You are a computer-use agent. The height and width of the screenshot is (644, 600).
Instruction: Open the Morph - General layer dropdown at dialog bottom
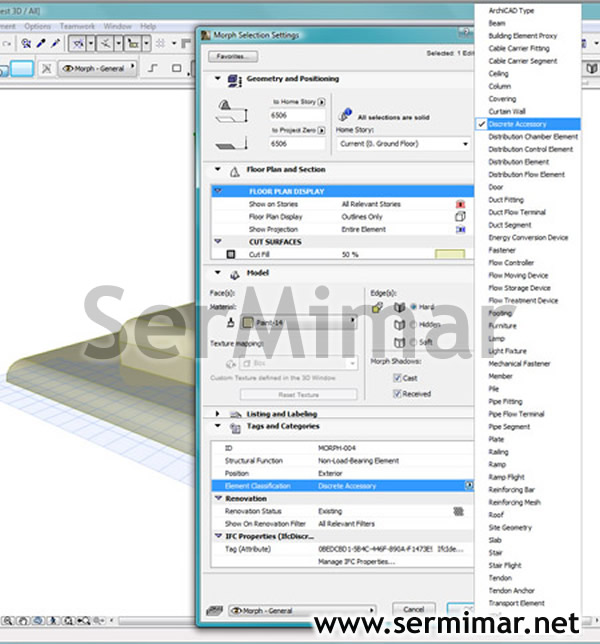pos(302,611)
